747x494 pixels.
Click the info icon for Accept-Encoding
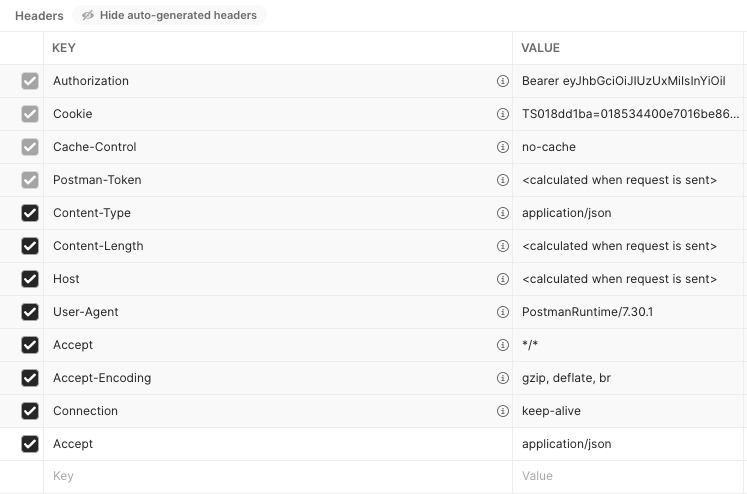(503, 378)
